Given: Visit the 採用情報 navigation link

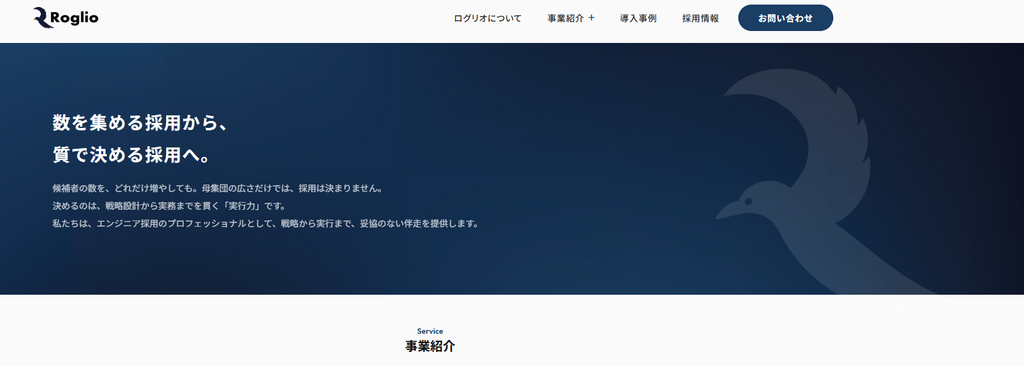Looking at the screenshot, I should tap(701, 18).
